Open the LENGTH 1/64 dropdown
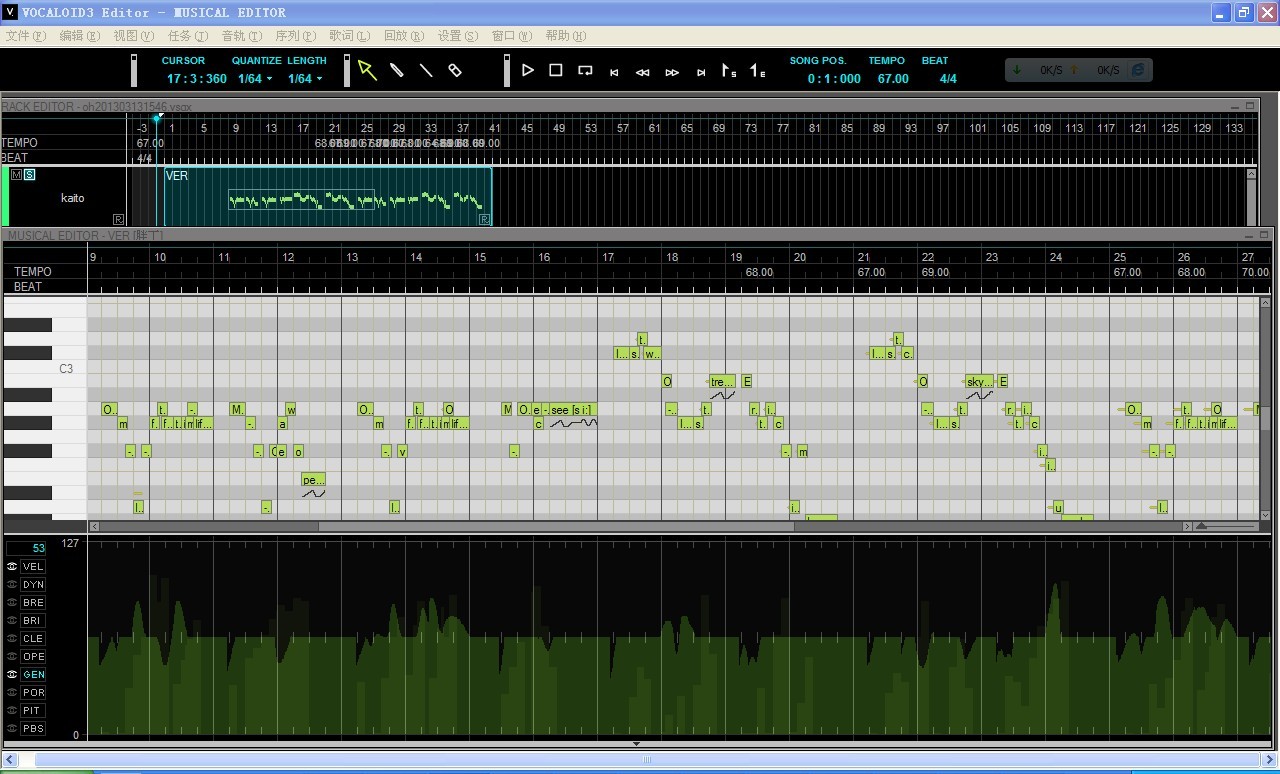 pyautogui.click(x=305, y=79)
